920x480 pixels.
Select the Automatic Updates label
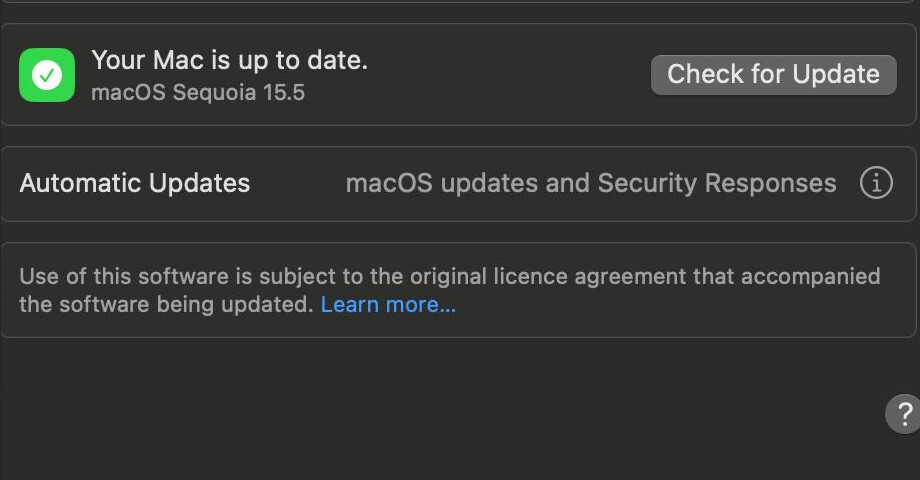click(x=135, y=183)
